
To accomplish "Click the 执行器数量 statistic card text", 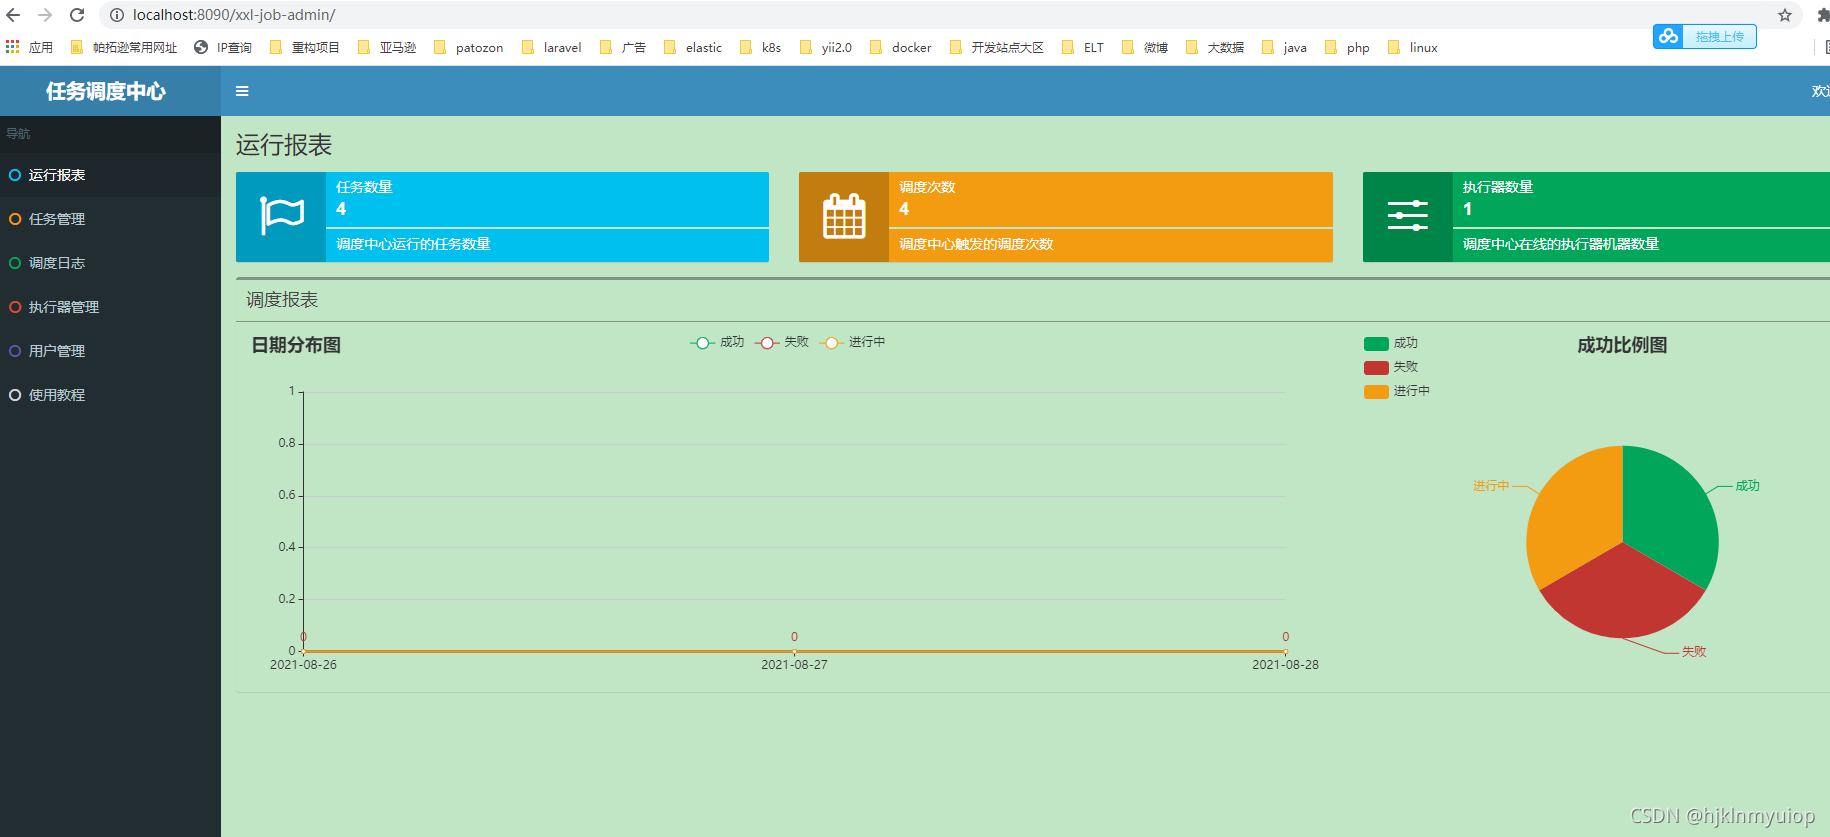I will [x=1498, y=187].
